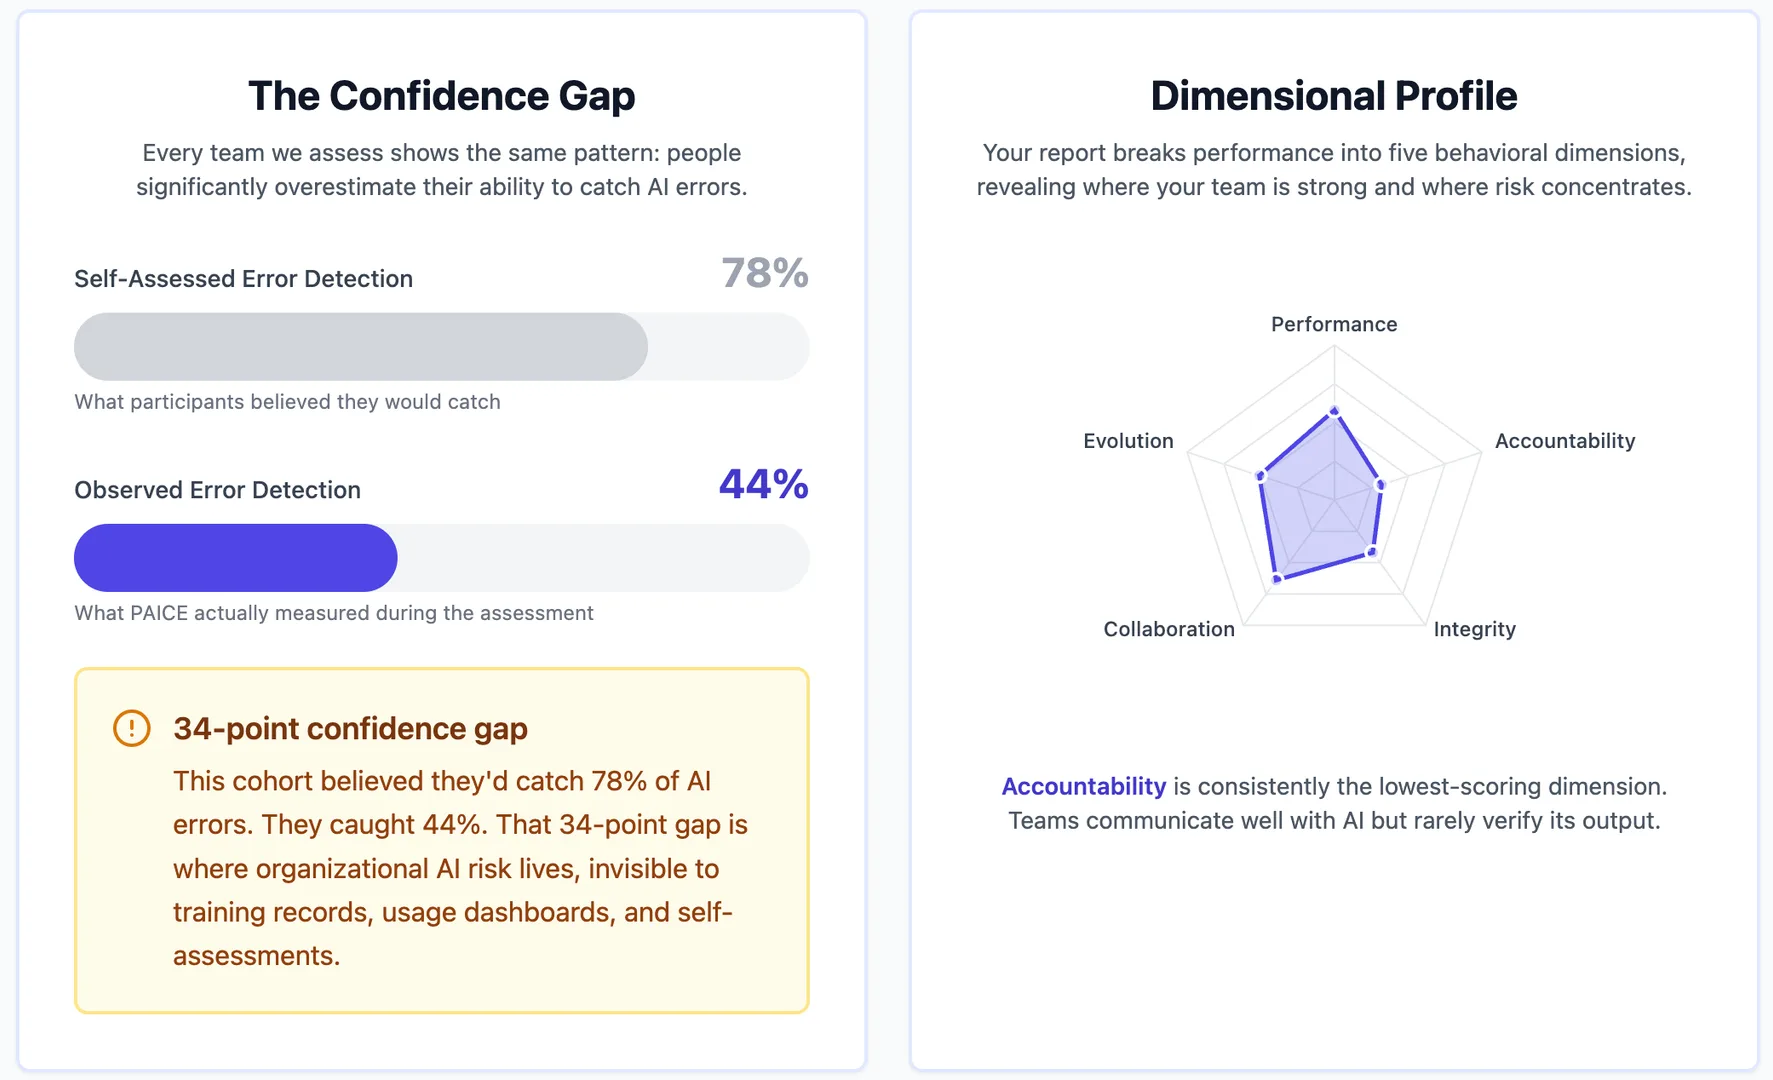Screen dimensions: 1773x1080
Task: Click the Accountability data point on radar chart
Action: coord(1381,485)
